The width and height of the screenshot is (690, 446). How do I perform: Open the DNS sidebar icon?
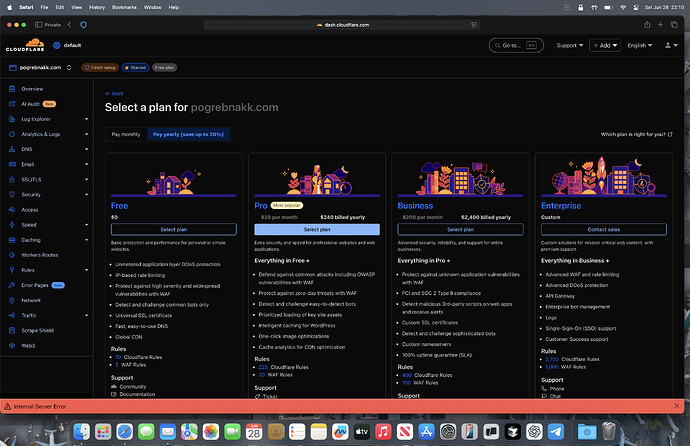coord(12,150)
